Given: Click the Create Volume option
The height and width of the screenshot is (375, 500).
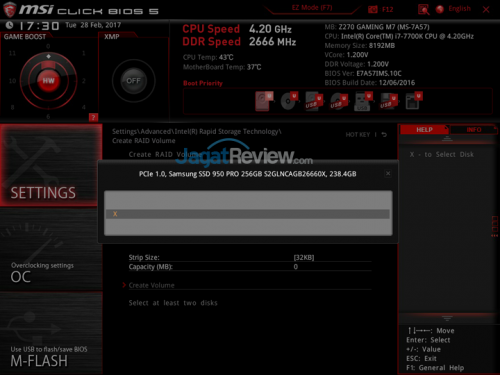Looking at the screenshot, I should 151,285.
